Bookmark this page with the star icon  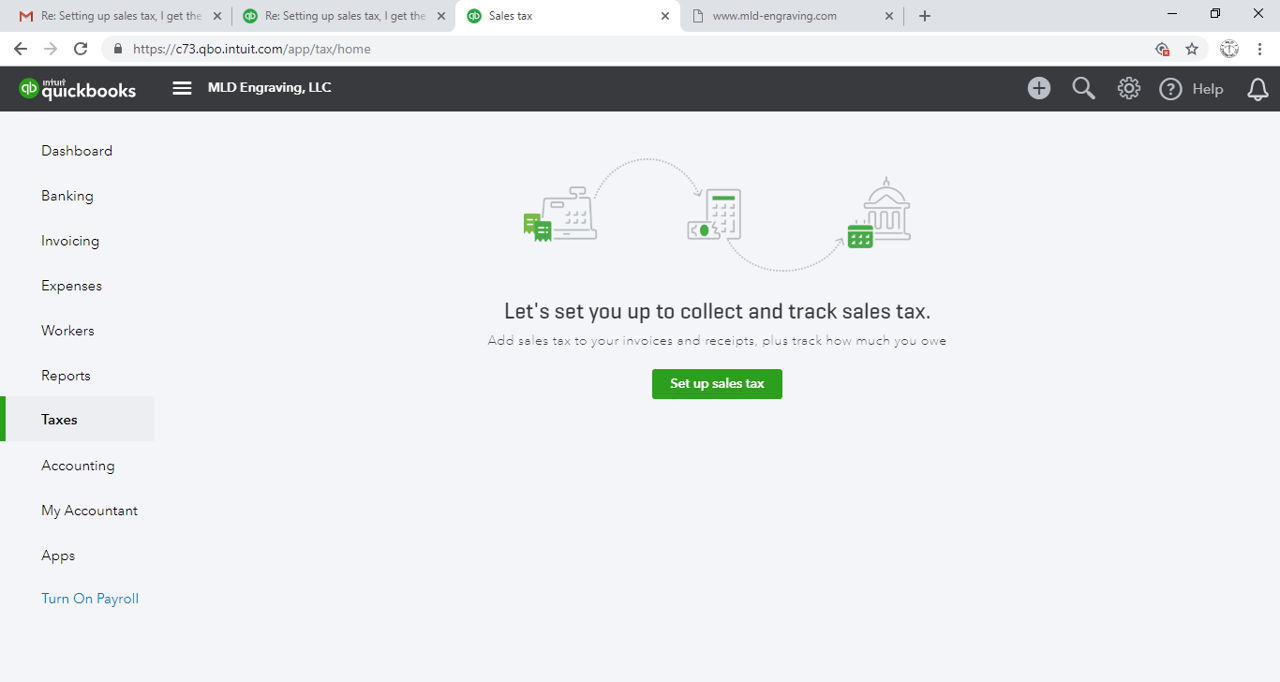coord(1192,48)
